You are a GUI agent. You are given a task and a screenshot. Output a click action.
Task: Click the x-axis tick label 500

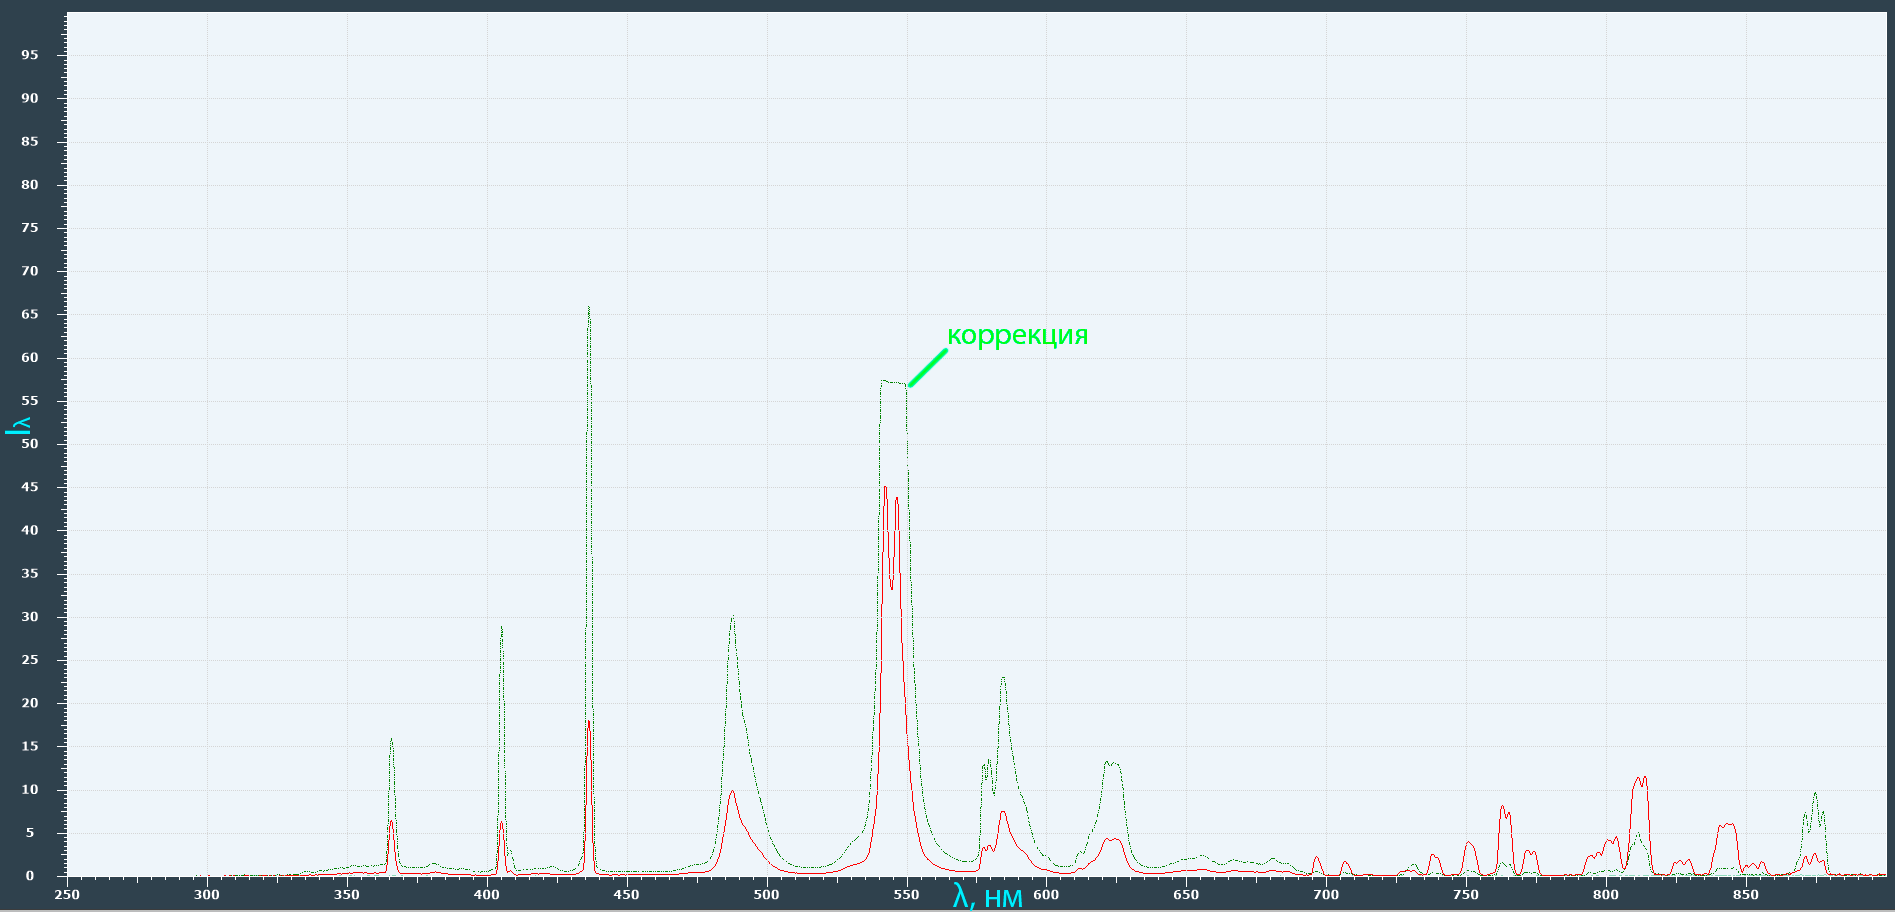tap(766, 895)
